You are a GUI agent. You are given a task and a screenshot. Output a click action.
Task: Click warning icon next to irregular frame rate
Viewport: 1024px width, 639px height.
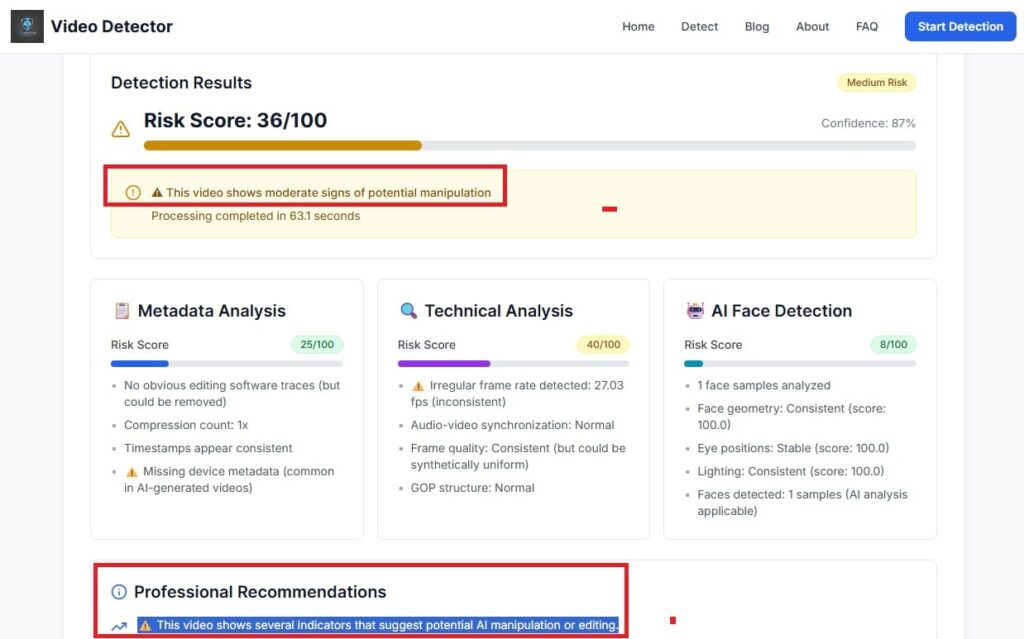(x=418, y=386)
